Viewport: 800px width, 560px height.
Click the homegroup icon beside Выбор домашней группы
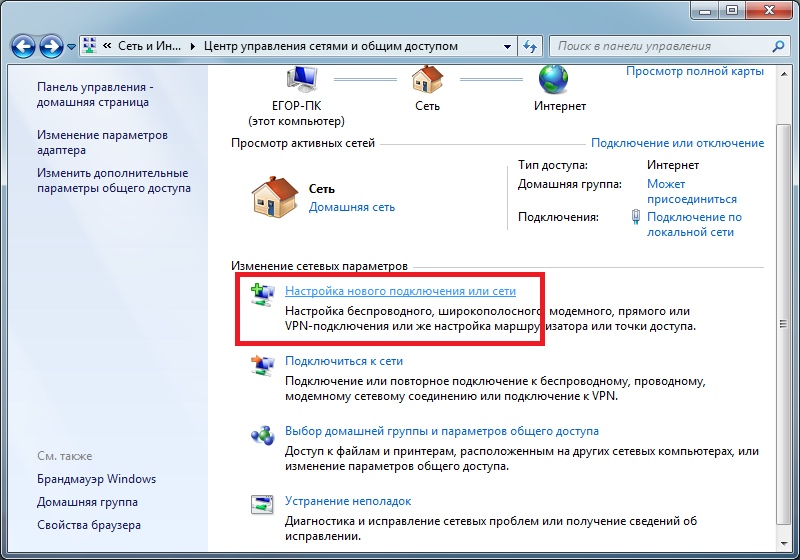(261, 436)
